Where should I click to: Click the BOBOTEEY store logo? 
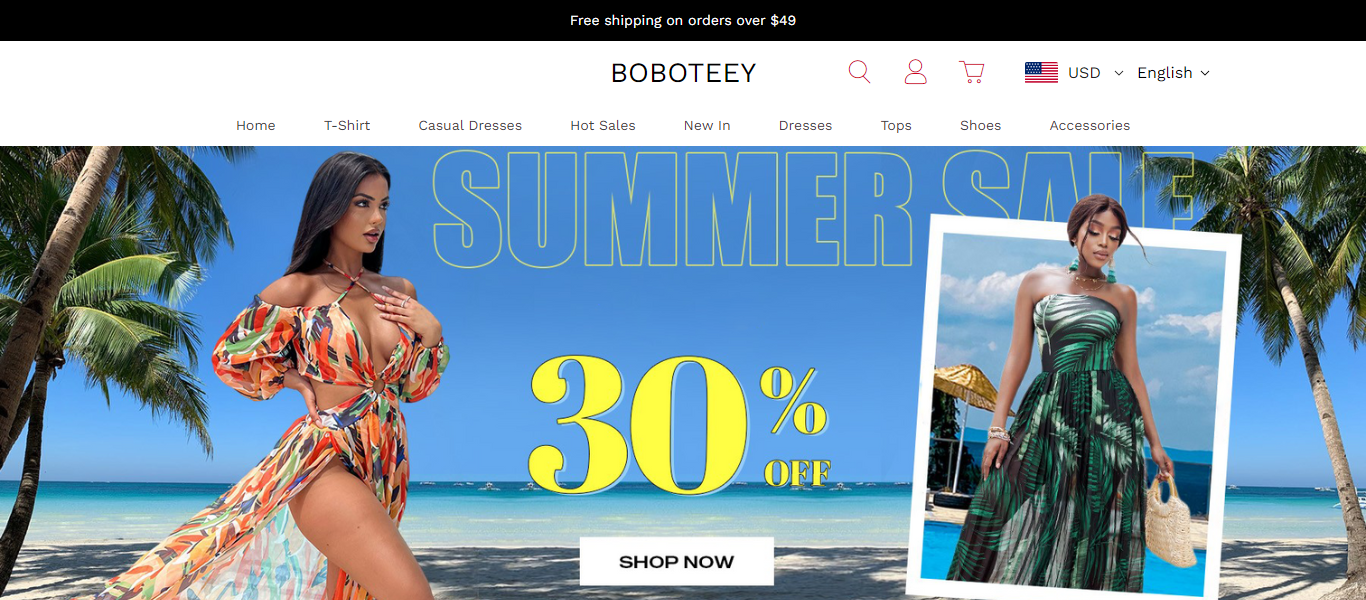tap(683, 73)
